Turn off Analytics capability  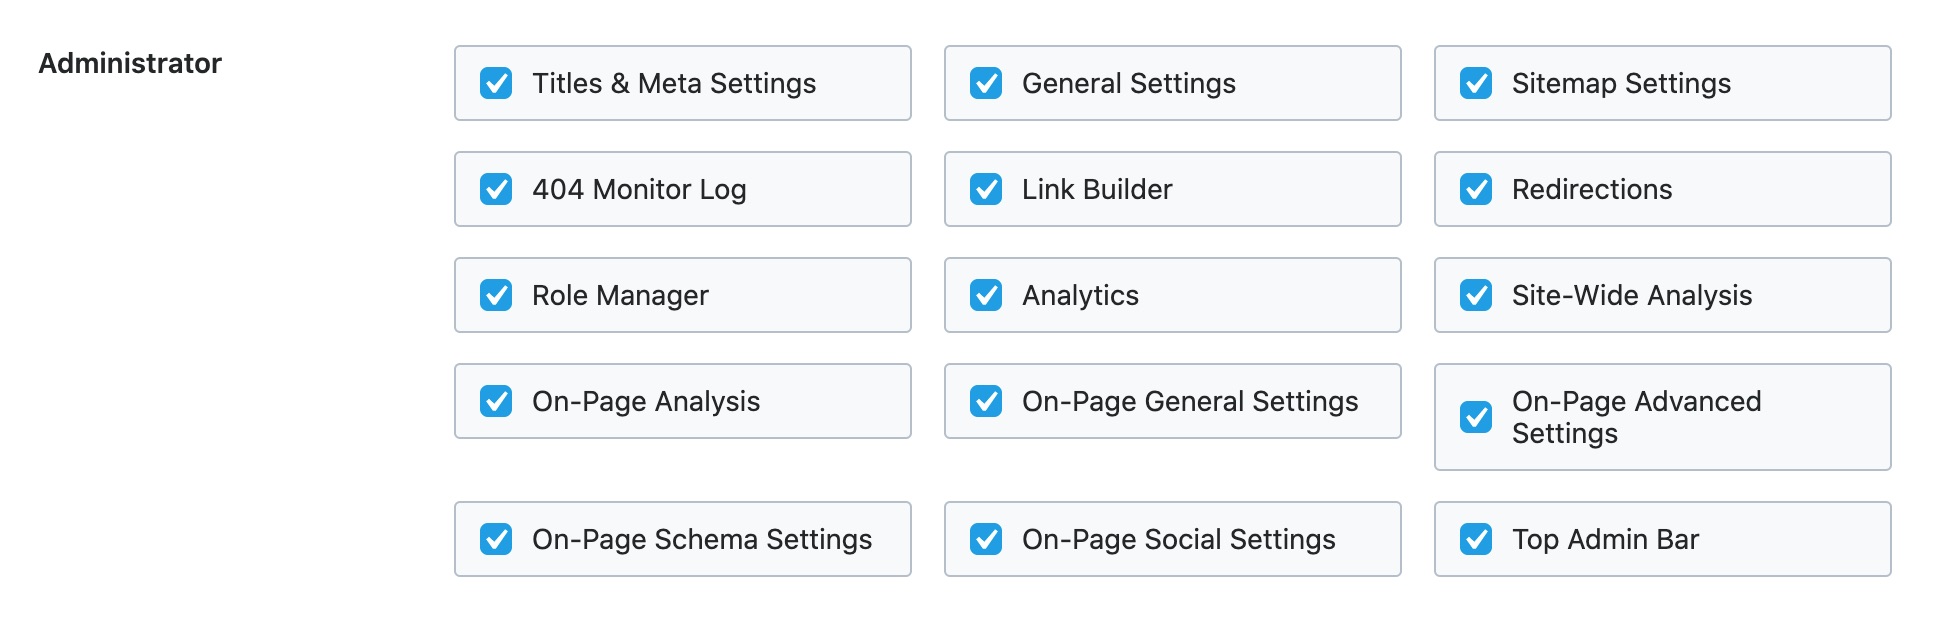(986, 295)
